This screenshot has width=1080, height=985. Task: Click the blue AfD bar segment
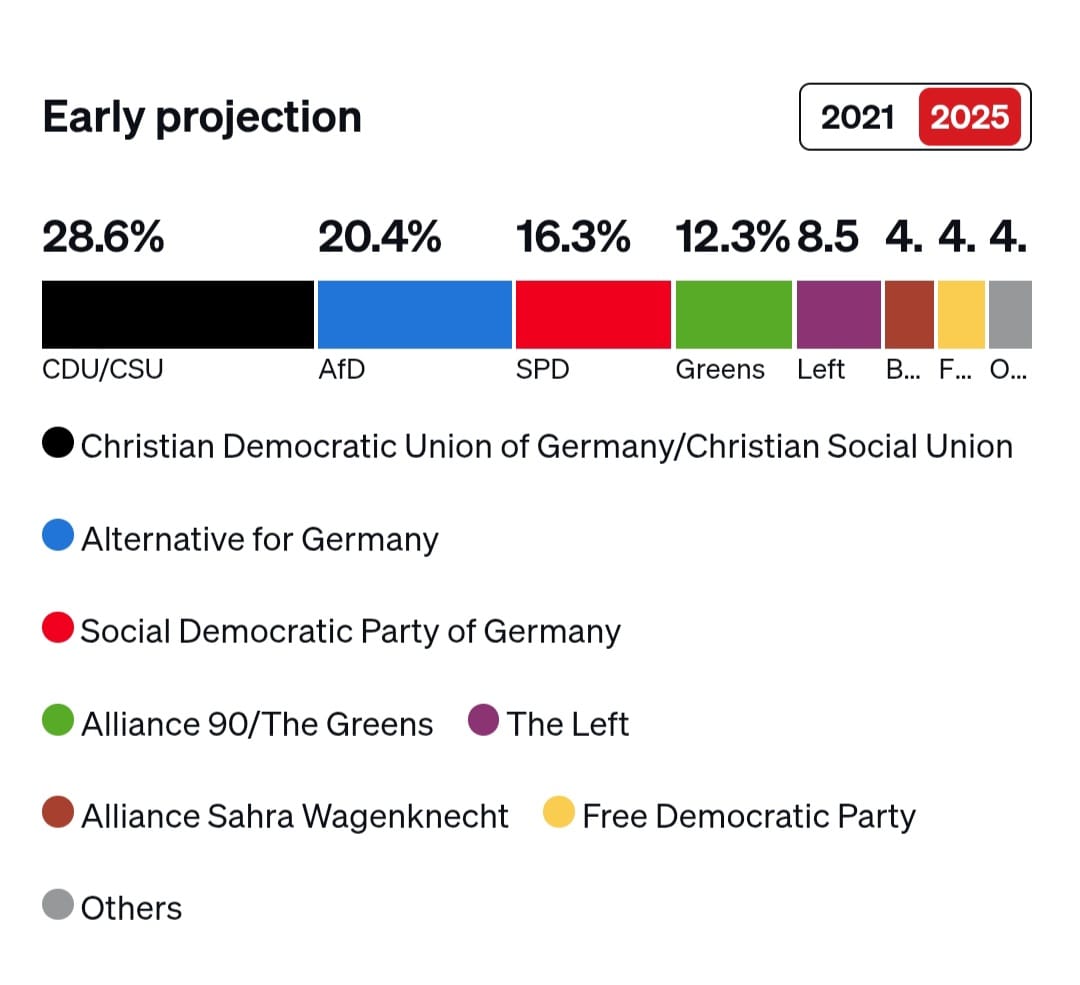coord(414,314)
